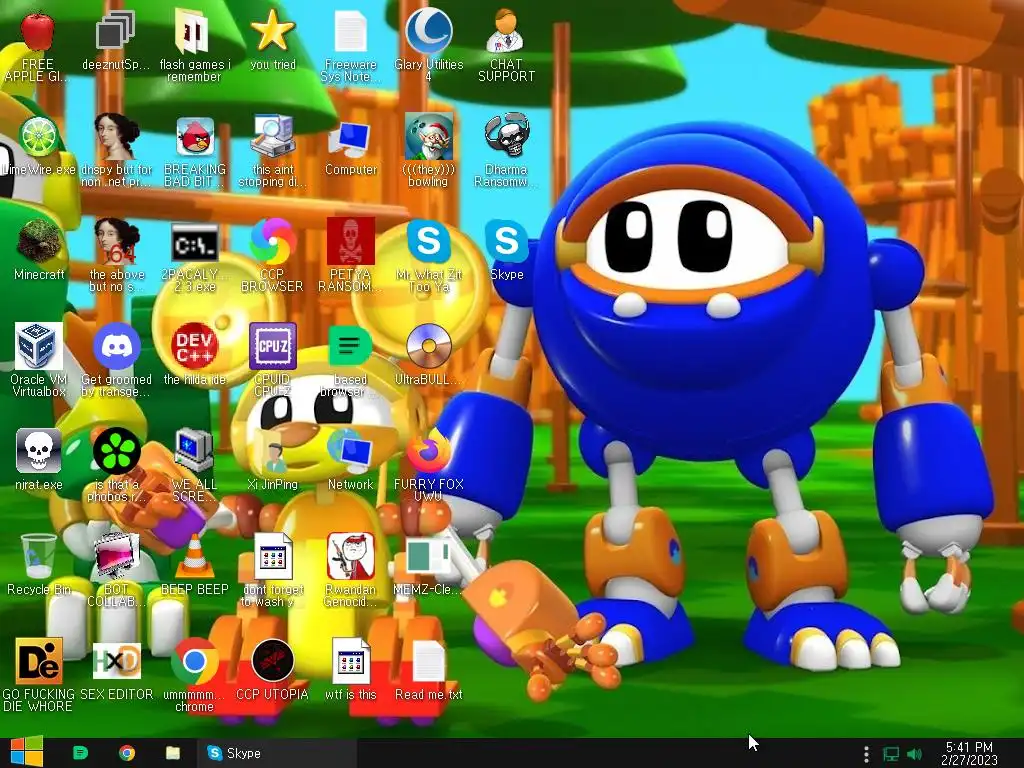
Task: Open the CHAT SUPPORT shortcut
Action: click(x=506, y=31)
